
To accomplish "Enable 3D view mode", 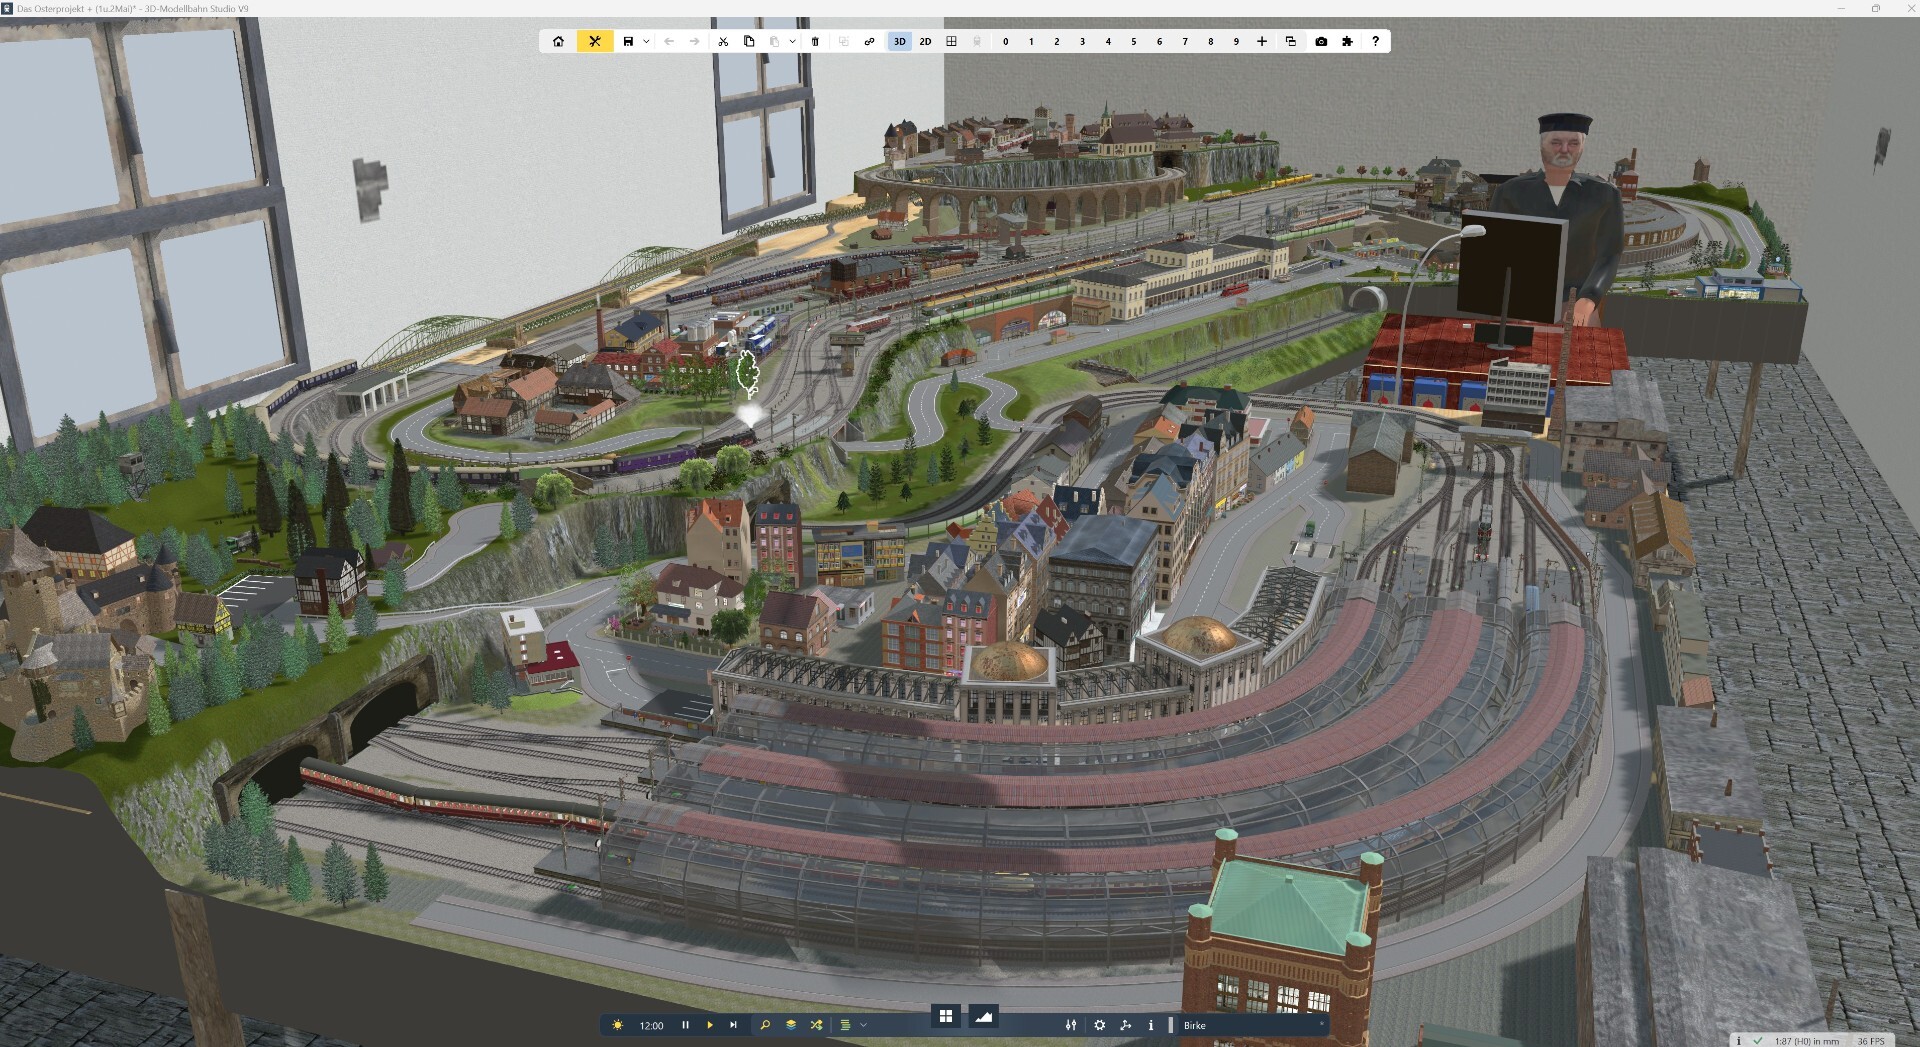I will point(899,41).
